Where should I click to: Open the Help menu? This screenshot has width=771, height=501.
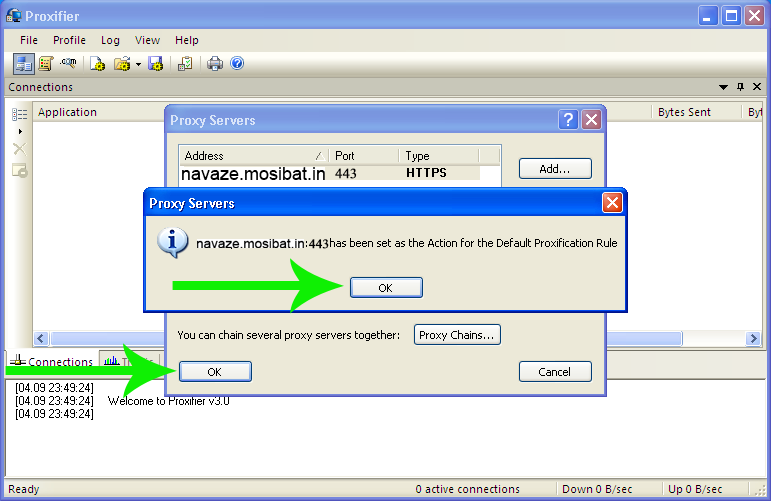click(x=187, y=40)
